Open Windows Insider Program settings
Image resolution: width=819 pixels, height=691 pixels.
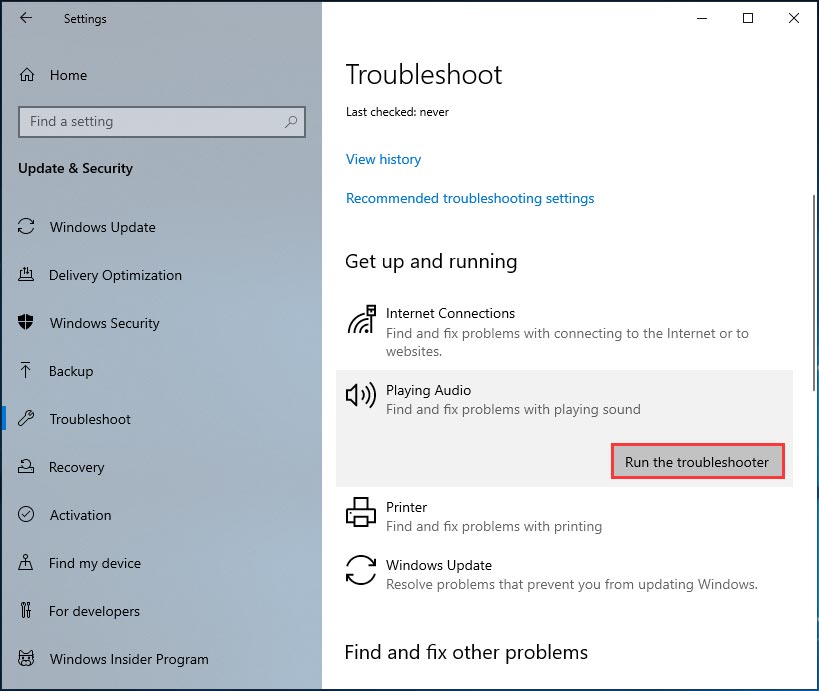[x=128, y=659]
